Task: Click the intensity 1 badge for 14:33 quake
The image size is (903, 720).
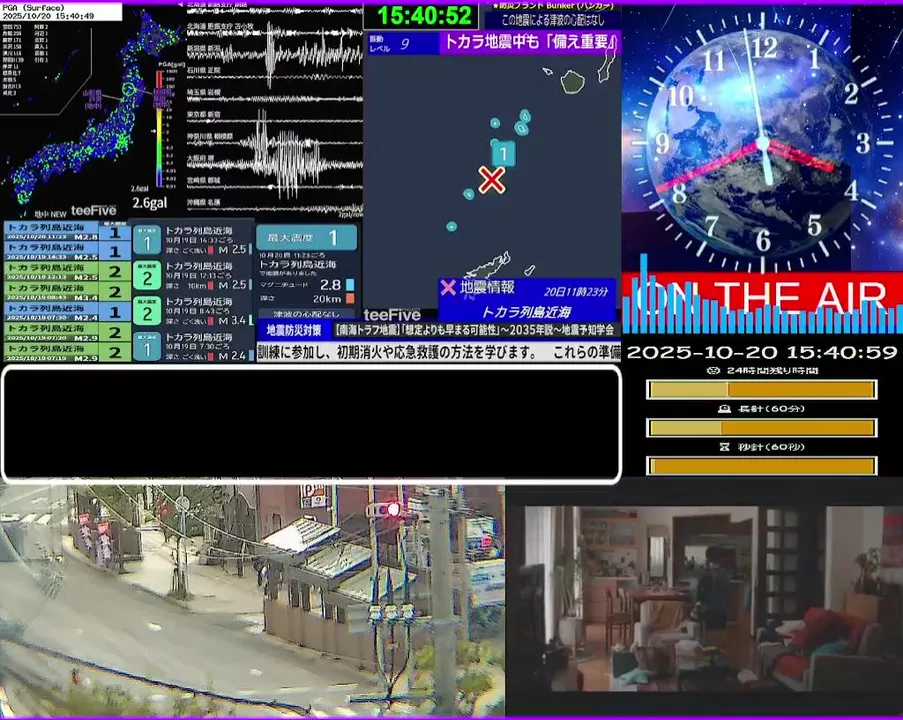Action: click(147, 239)
